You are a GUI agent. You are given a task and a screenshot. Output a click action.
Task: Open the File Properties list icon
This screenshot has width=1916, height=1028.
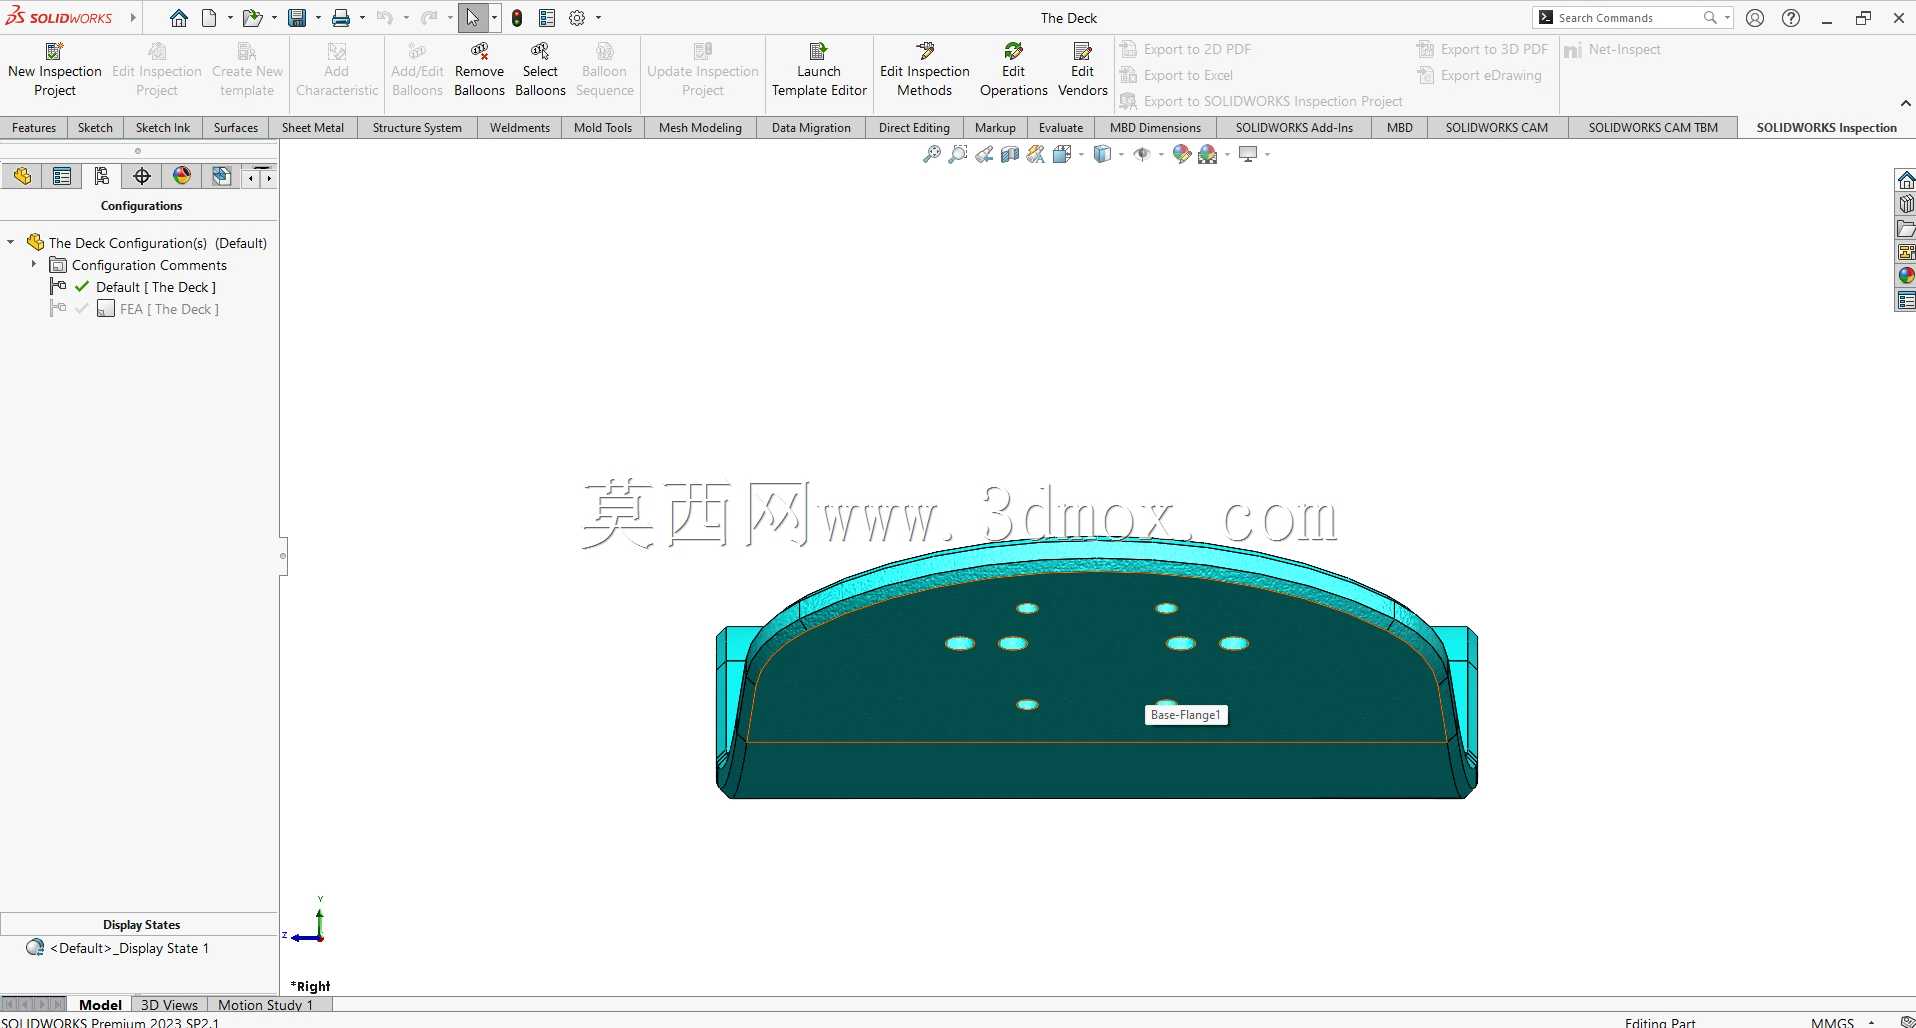click(x=547, y=18)
